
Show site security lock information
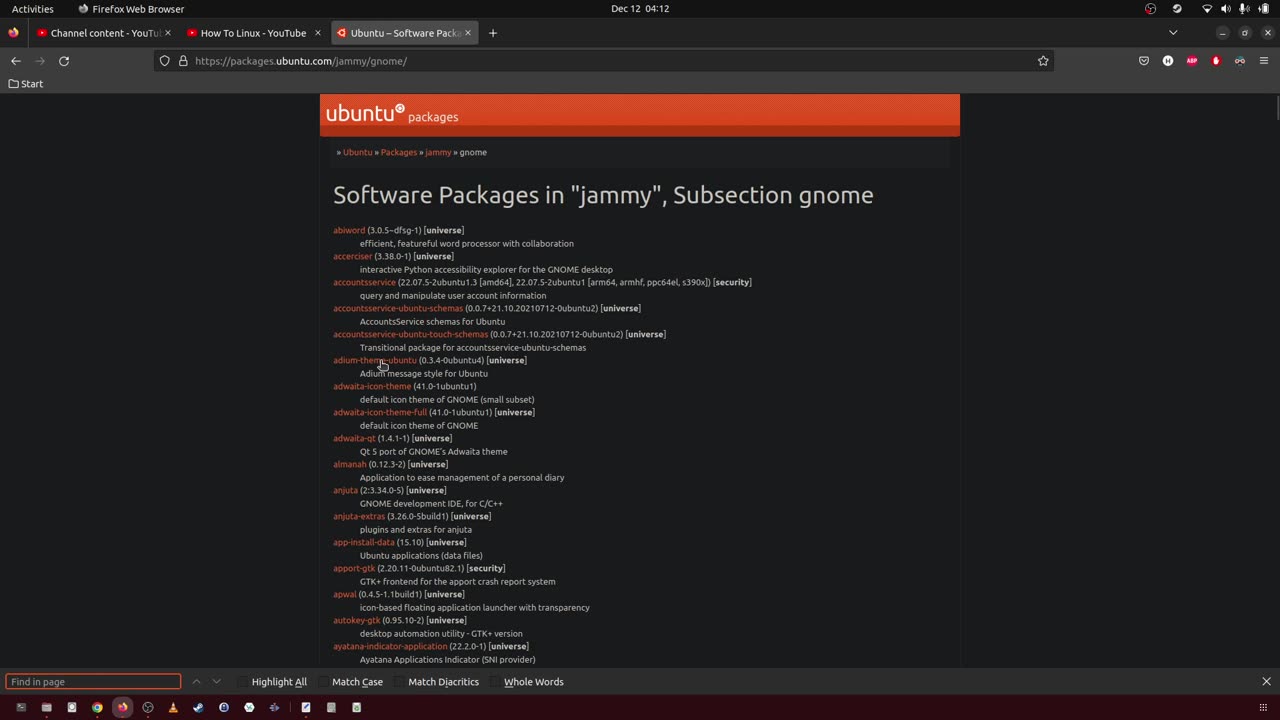(183, 61)
